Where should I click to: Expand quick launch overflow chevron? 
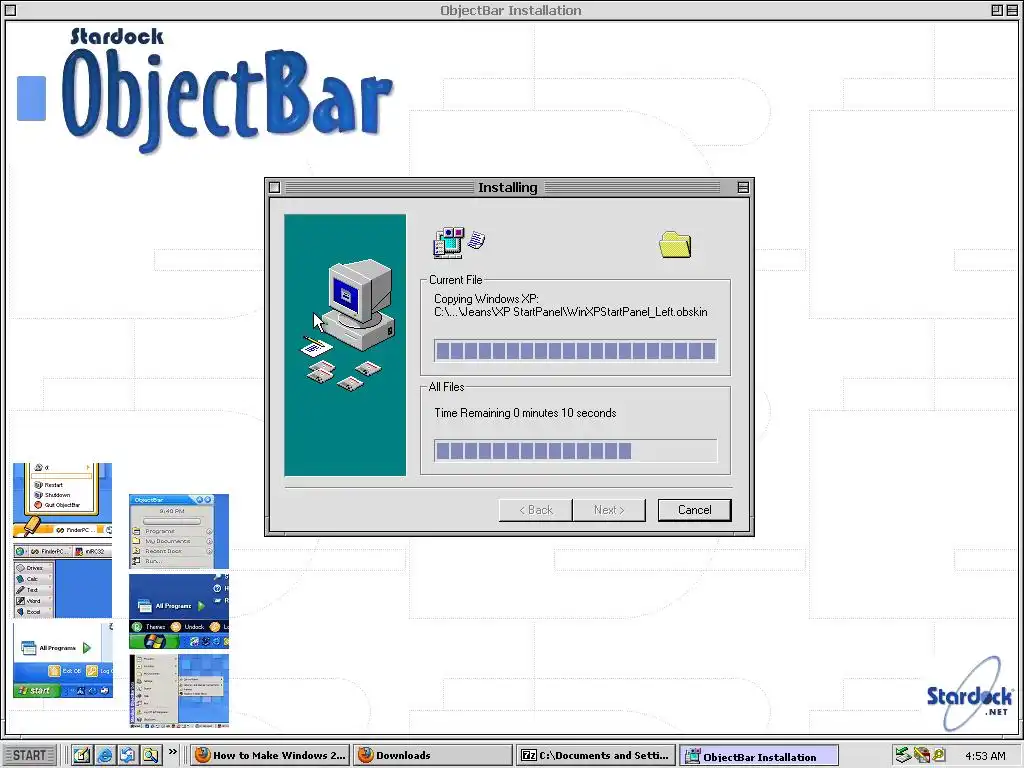(172, 752)
